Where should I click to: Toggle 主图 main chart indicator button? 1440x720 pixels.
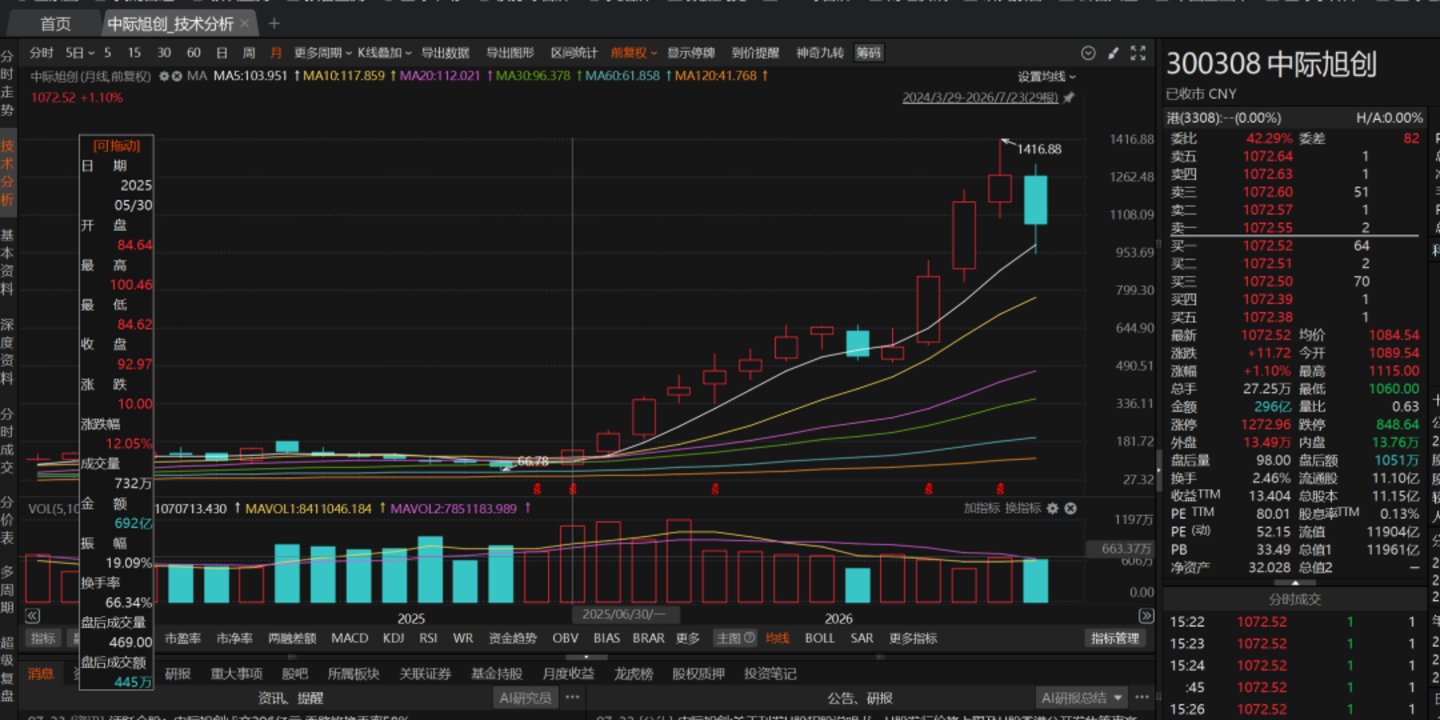point(733,638)
